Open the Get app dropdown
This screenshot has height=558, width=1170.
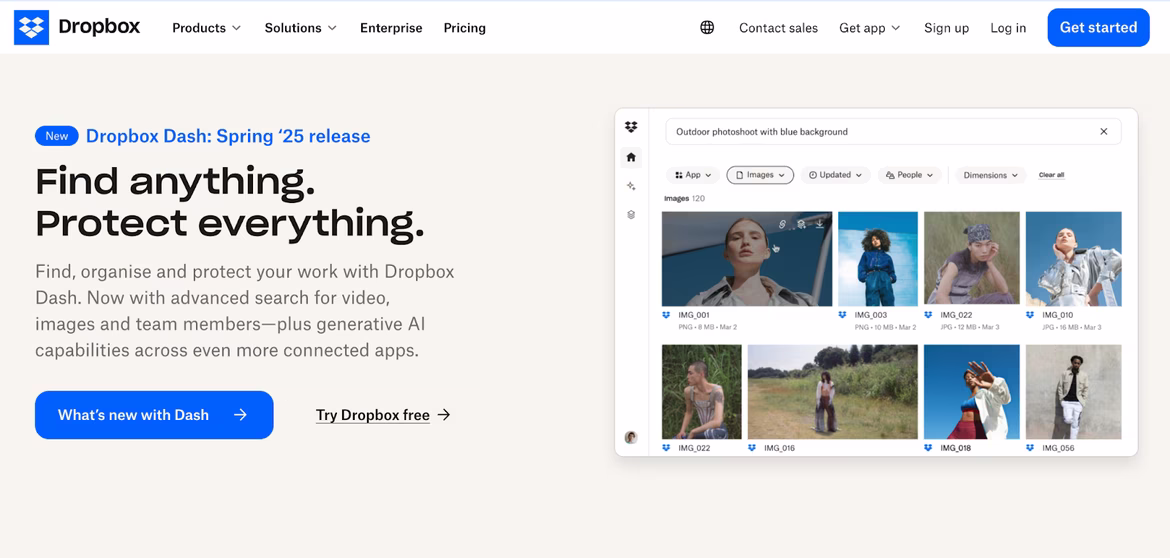pyautogui.click(x=869, y=28)
